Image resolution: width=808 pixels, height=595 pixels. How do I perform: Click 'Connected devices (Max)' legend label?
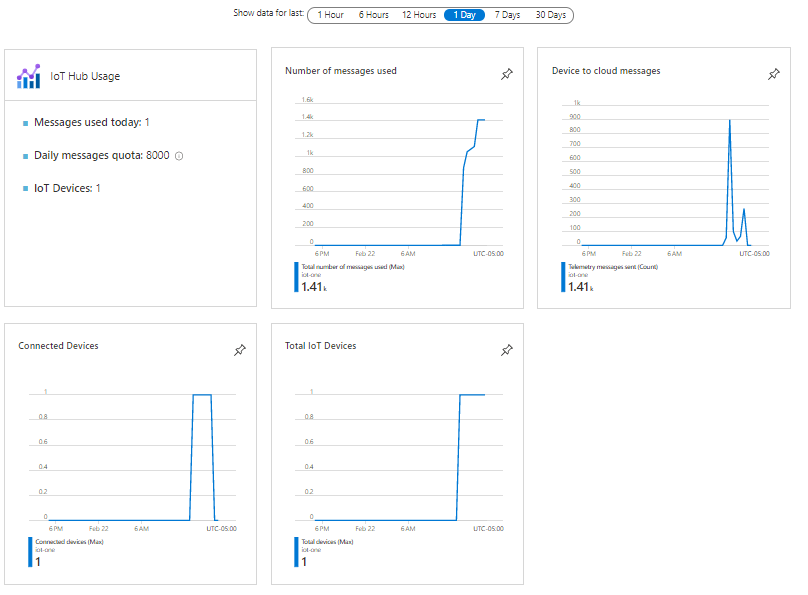[x=70, y=542]
